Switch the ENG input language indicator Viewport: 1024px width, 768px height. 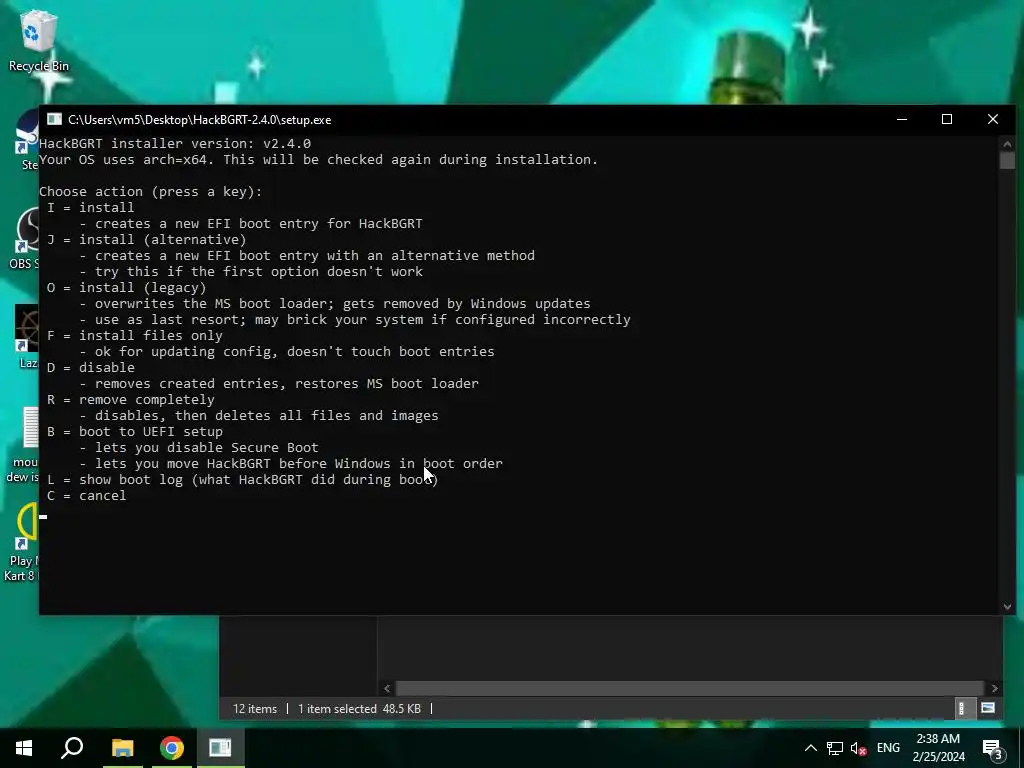888,748
